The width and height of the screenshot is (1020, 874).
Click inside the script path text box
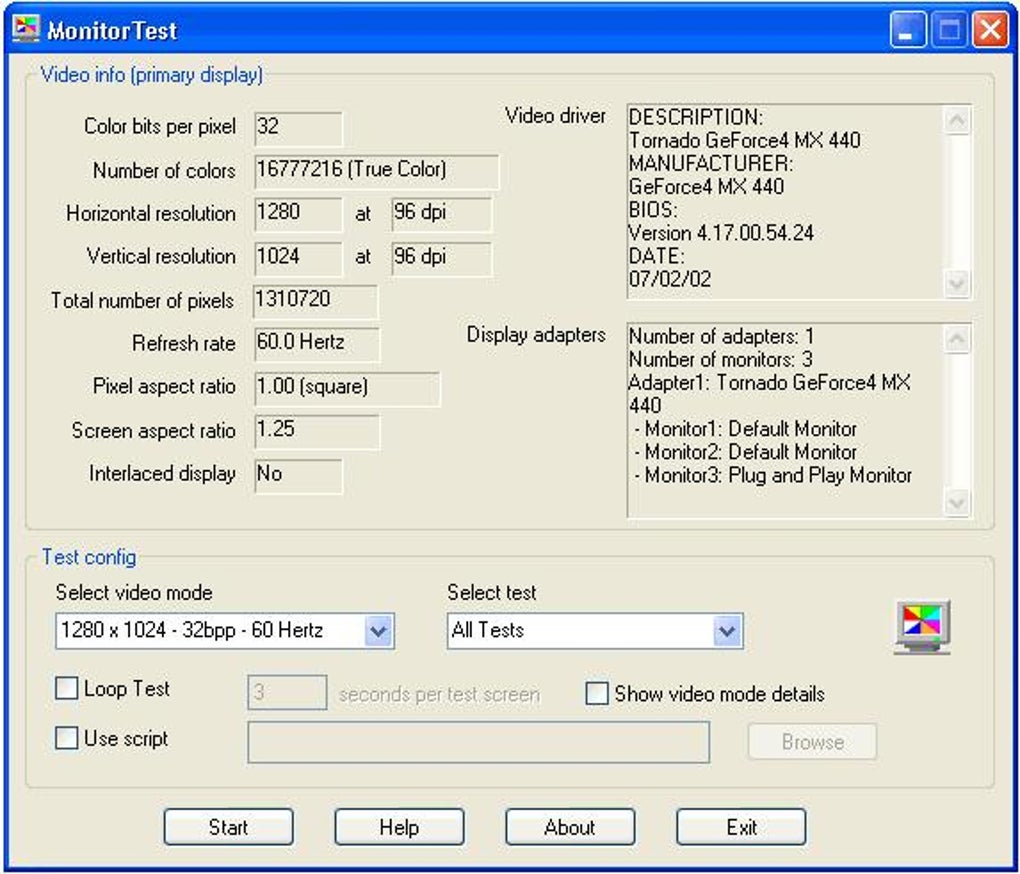coord(478,742)
